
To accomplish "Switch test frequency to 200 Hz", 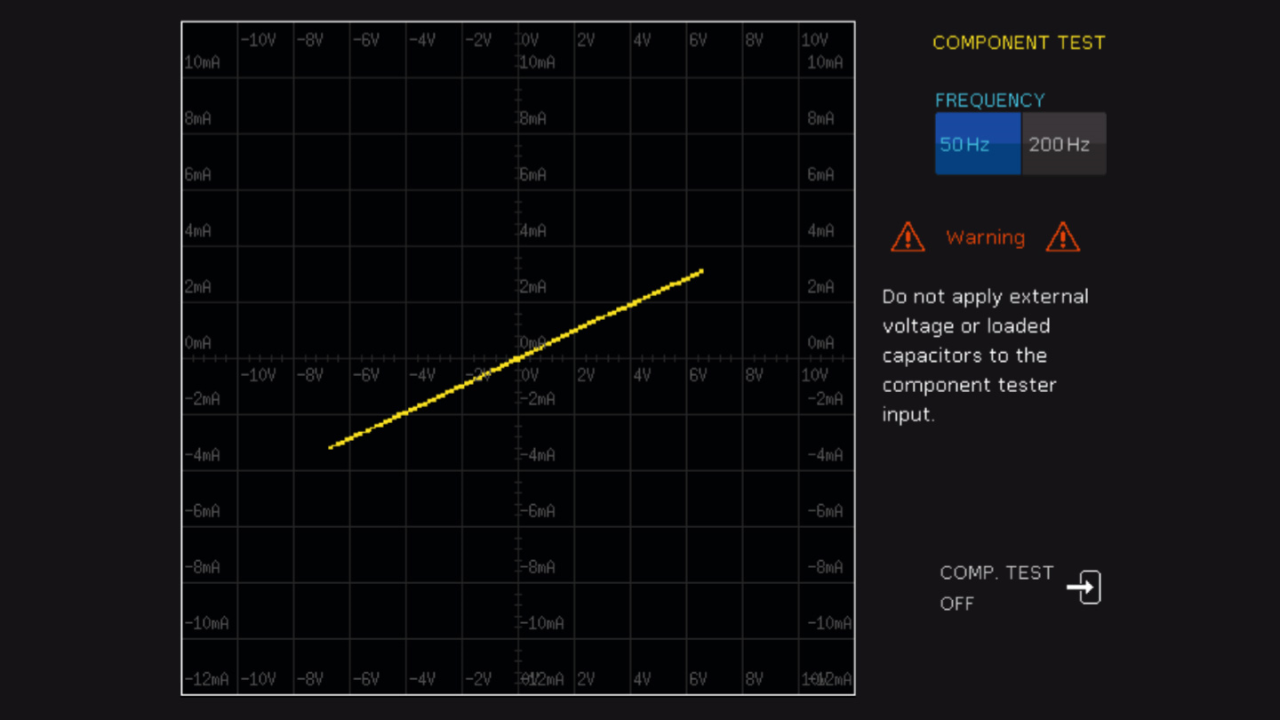I will pyautogui.click(x=1063, y=144).
